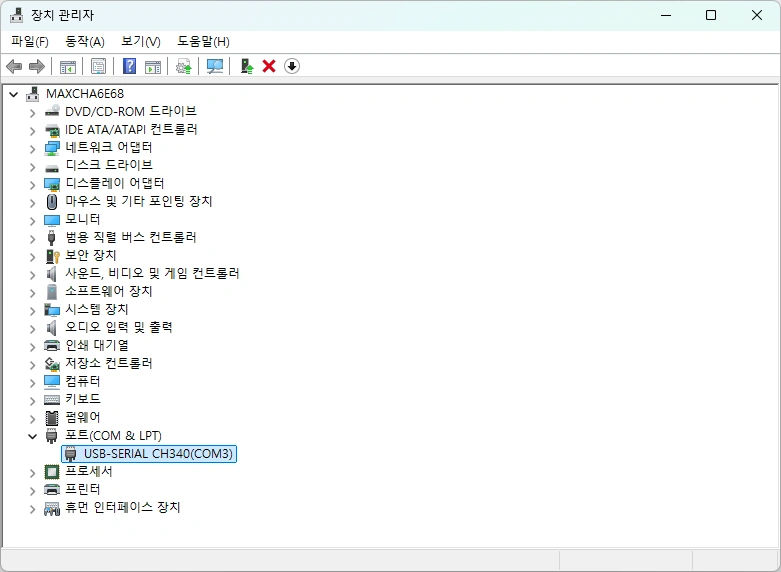
Task: Click the red X uninstall device icon
Action: pyautogui.click(x=269, y=66)
